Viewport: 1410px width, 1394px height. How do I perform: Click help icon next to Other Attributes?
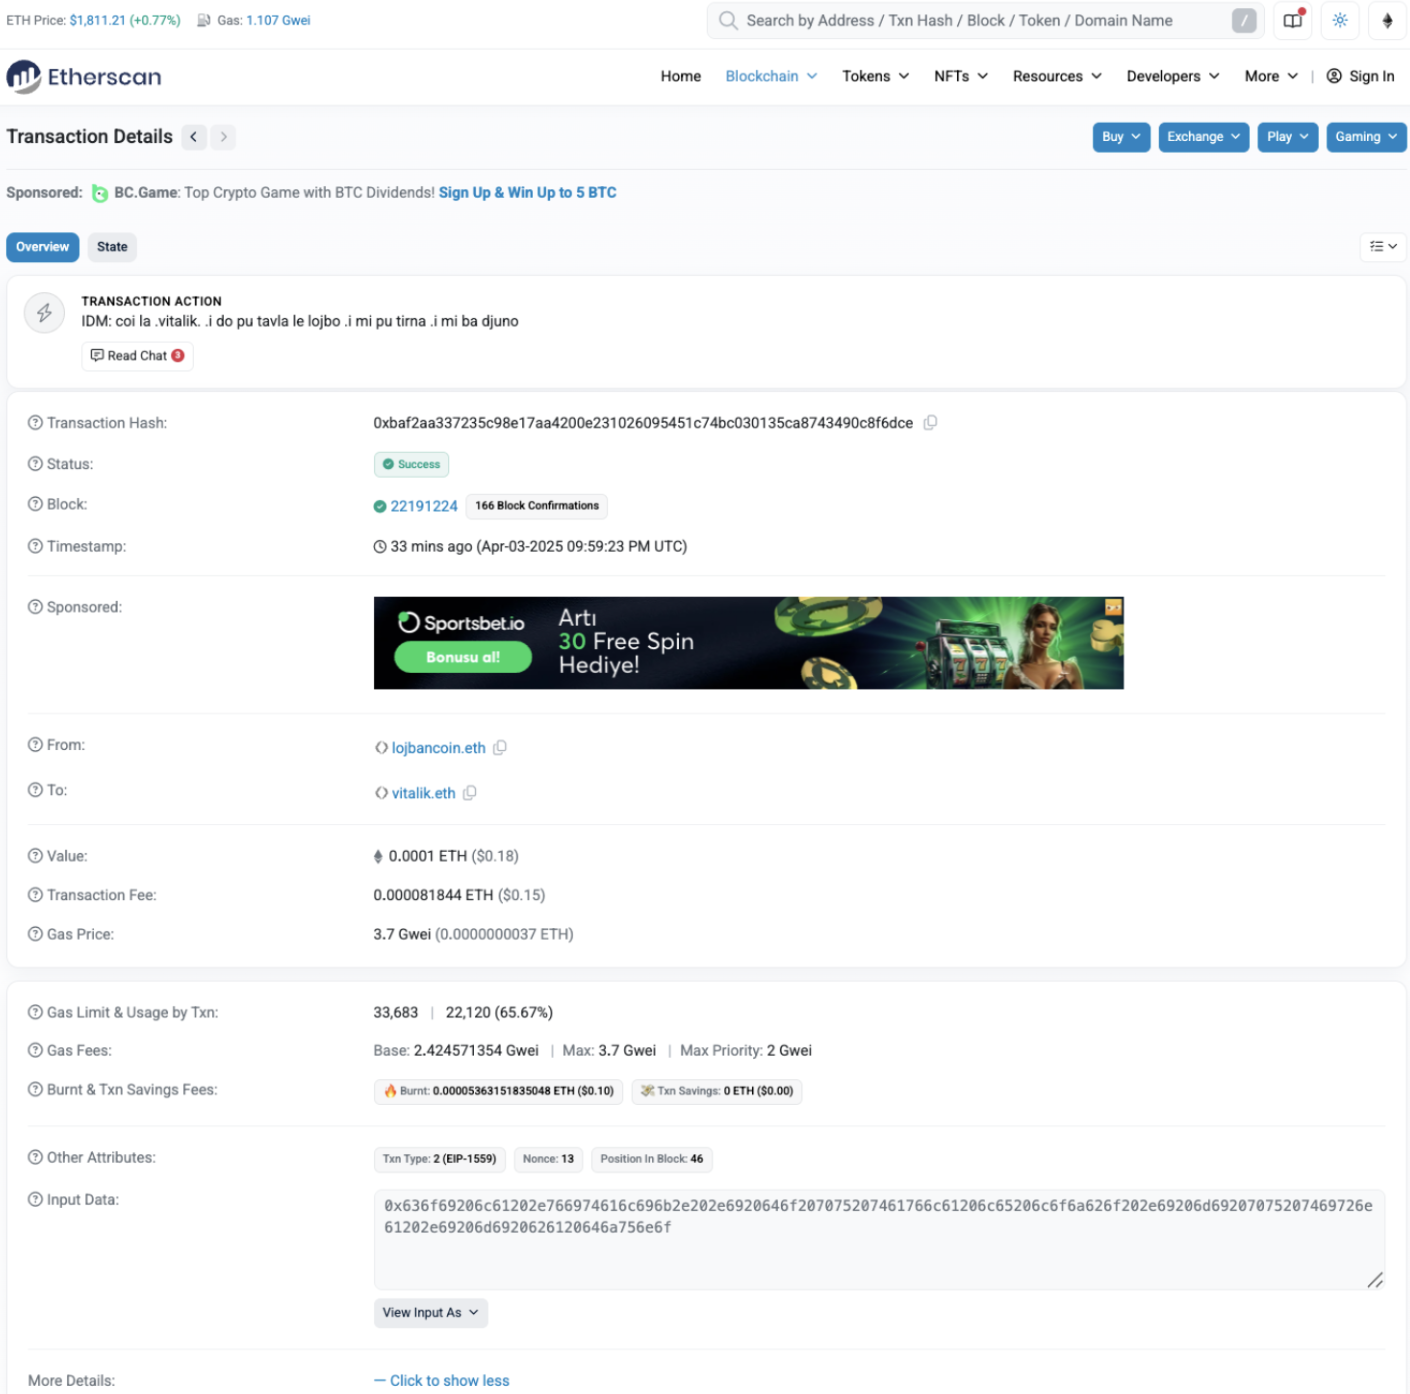click(x=35, y=1158)
